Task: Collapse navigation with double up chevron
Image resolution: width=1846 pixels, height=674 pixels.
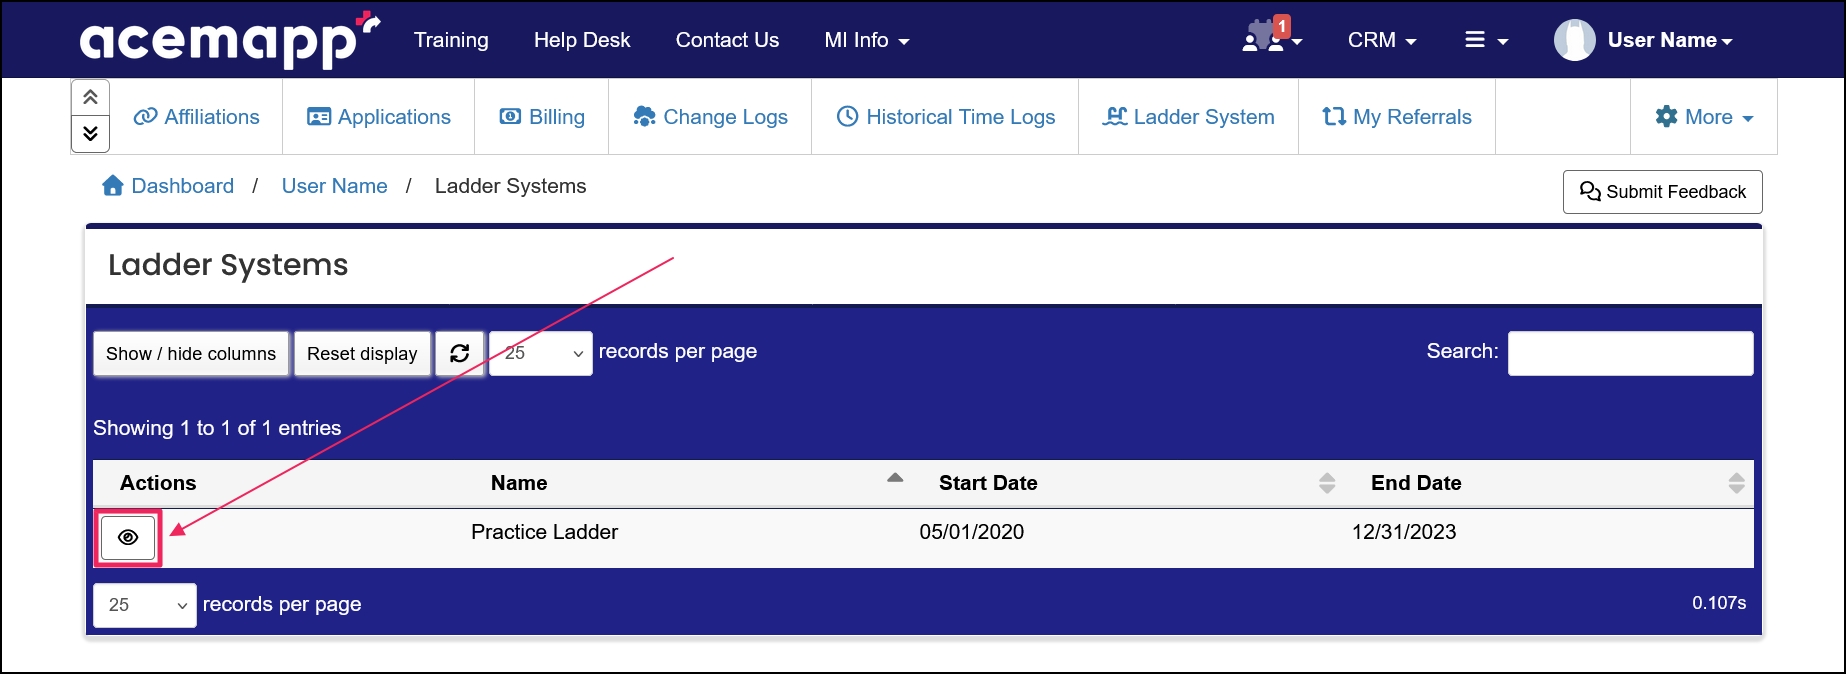Action: click(90, 97)
